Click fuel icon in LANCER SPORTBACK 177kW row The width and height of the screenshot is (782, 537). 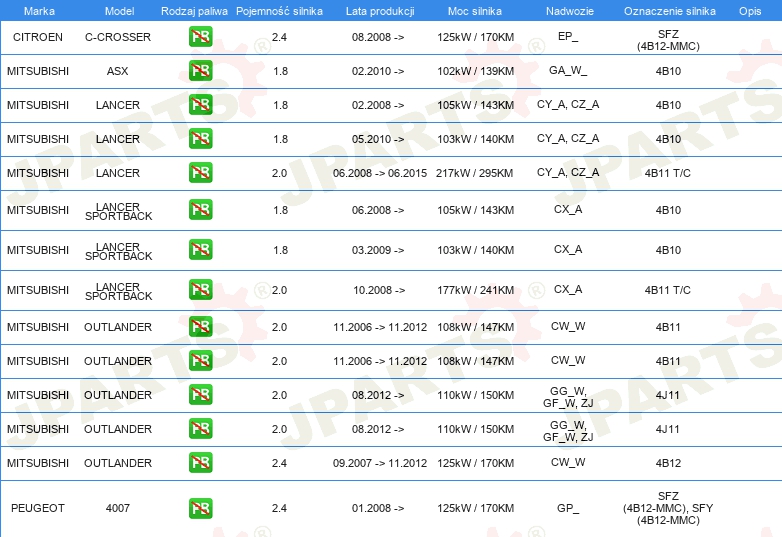(200, 290)
